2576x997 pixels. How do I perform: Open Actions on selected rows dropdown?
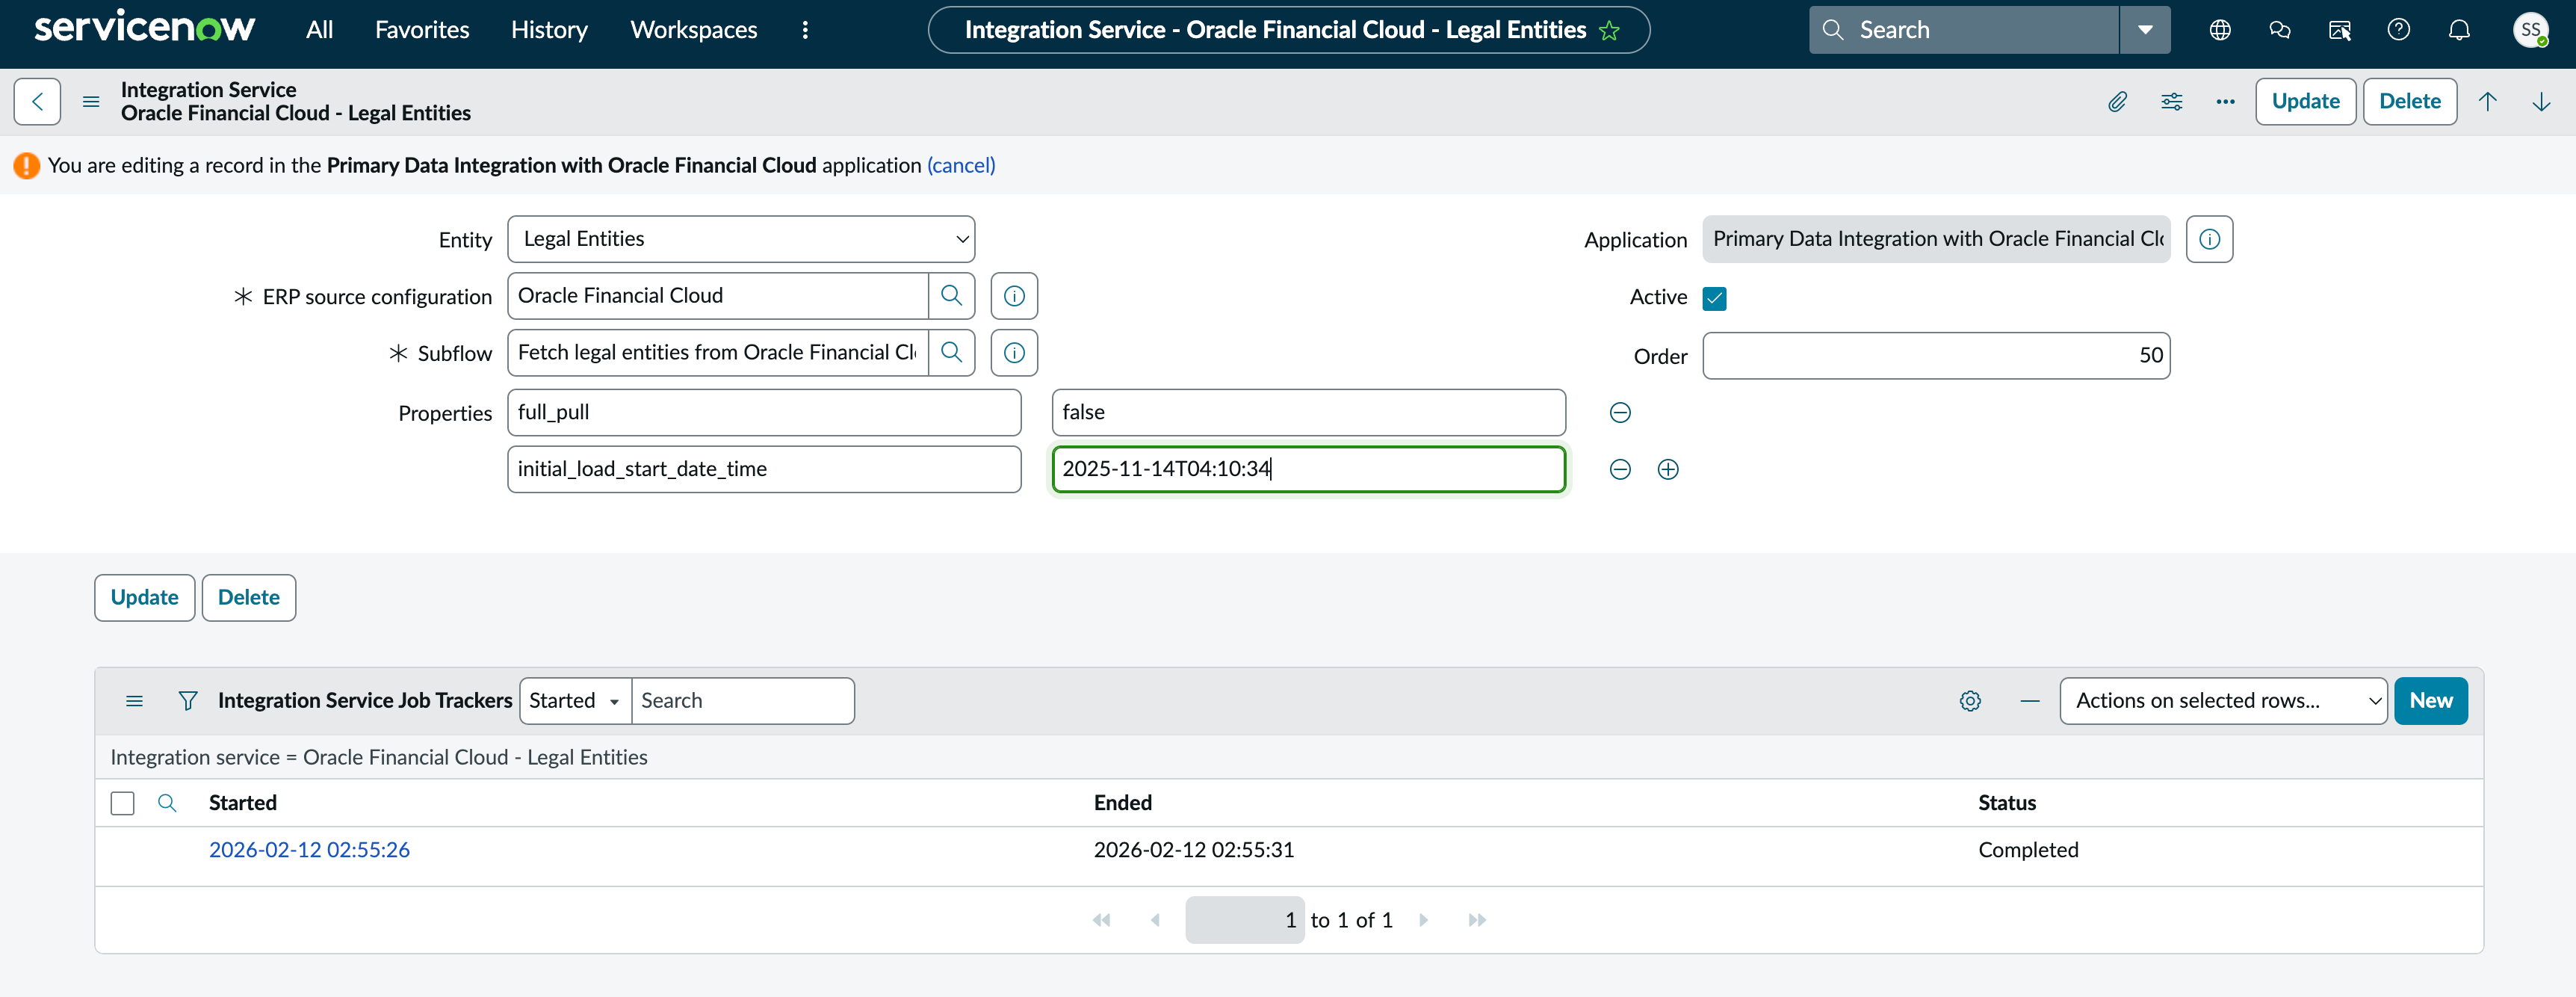[x=2223, y=701]
